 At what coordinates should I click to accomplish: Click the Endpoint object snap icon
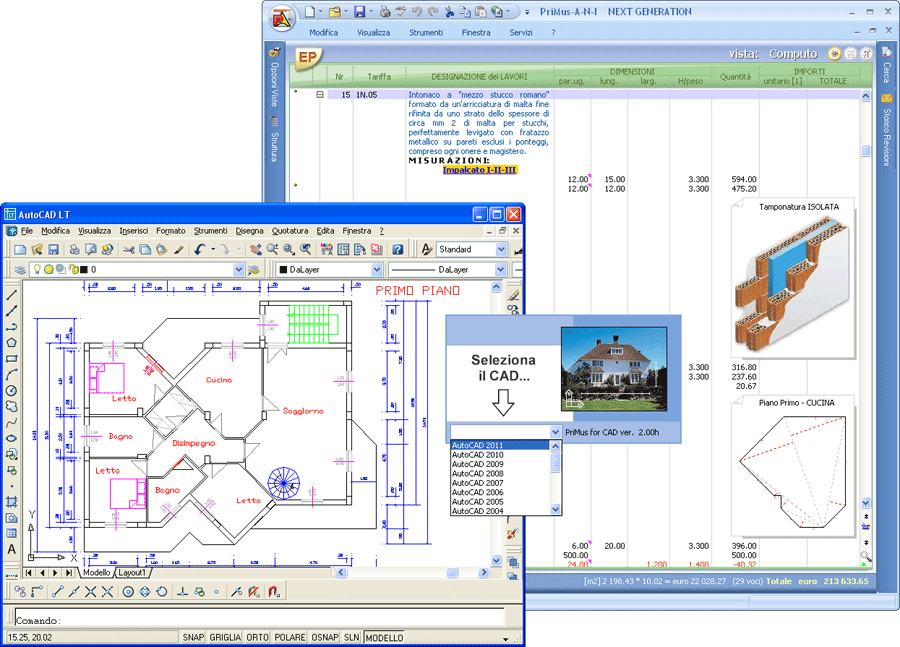[x=57, y=591]
